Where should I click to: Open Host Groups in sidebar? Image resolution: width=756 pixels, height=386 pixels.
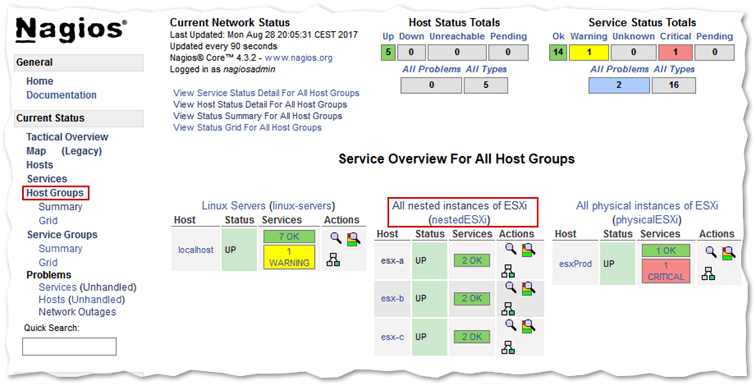tap(55, 193)
